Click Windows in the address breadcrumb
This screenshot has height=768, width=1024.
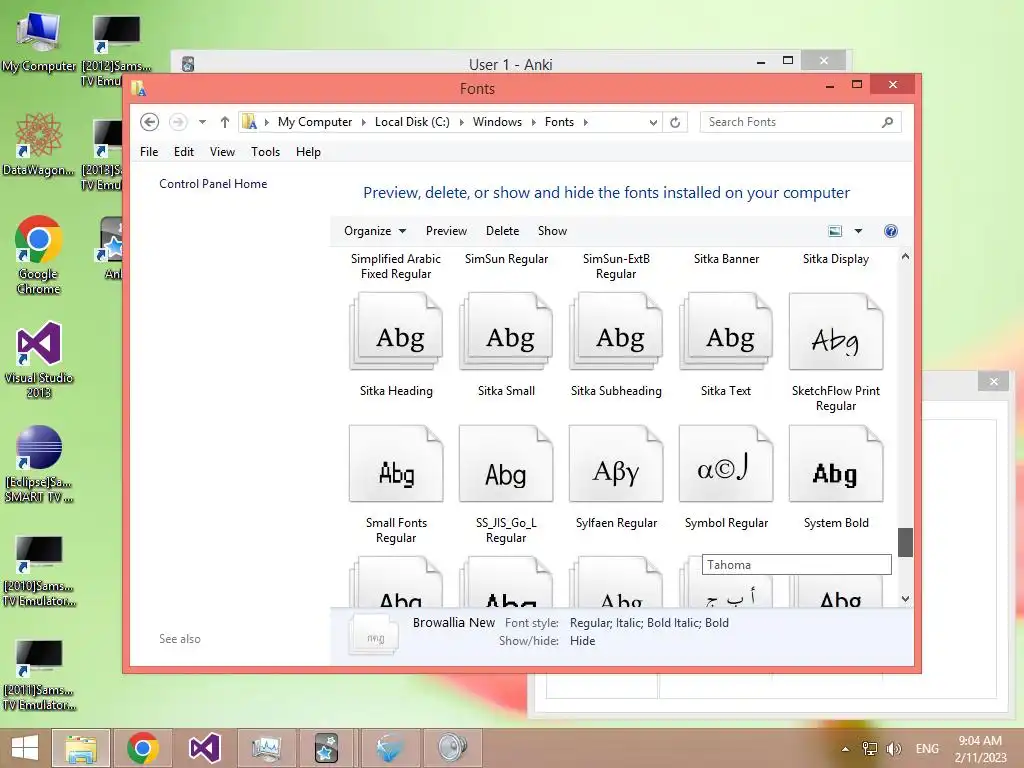coord(498,122)
